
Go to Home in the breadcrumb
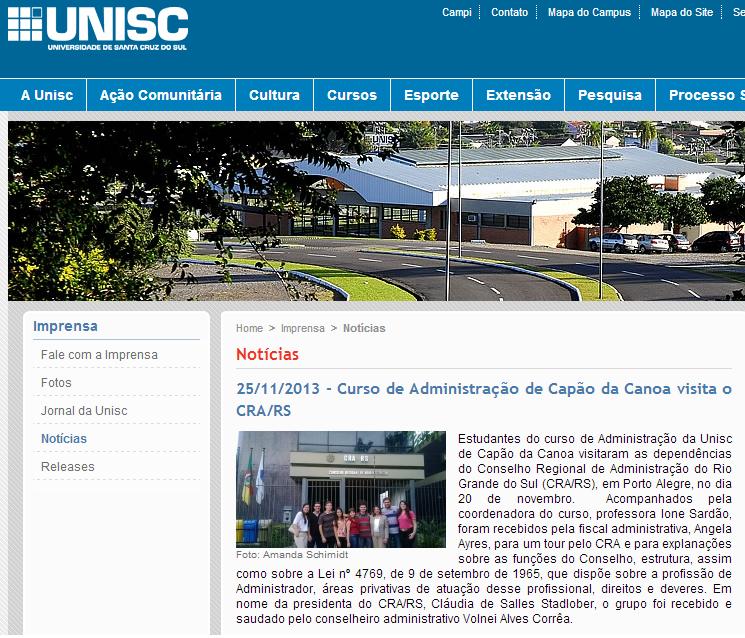point(249,328)
